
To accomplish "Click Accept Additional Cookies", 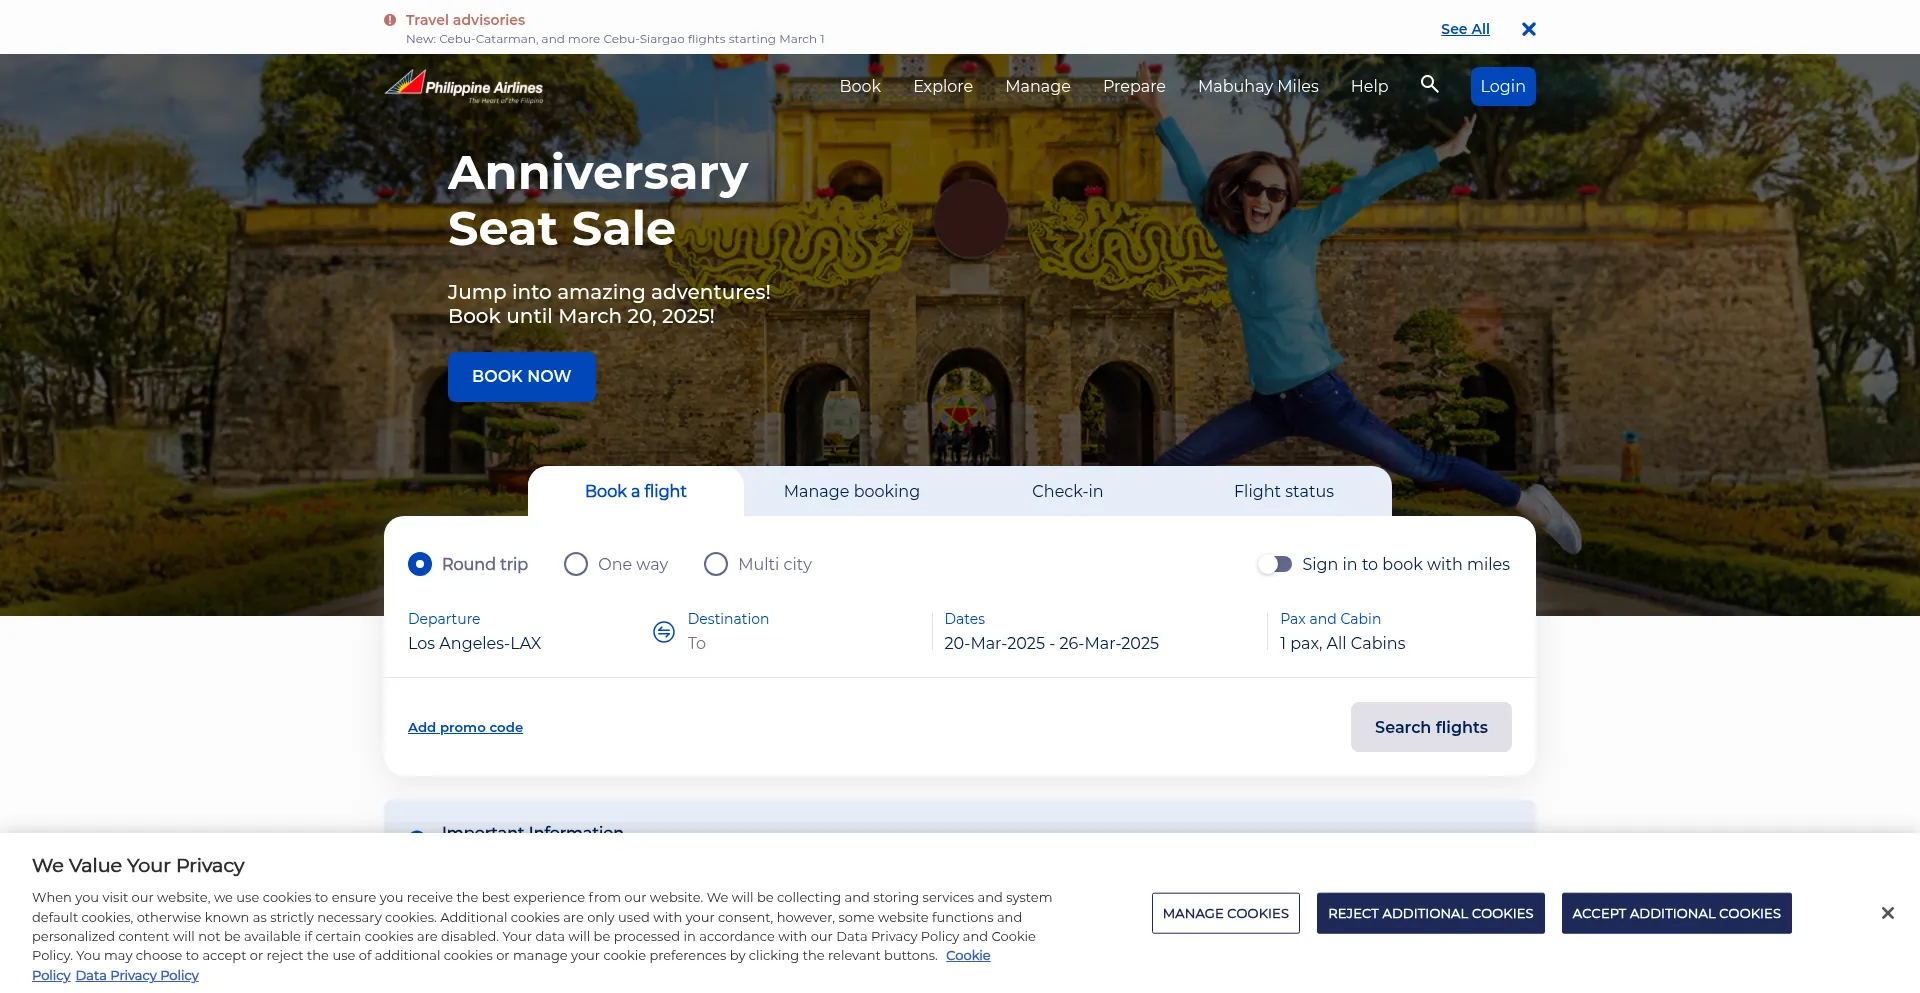I will [1676, 913].
